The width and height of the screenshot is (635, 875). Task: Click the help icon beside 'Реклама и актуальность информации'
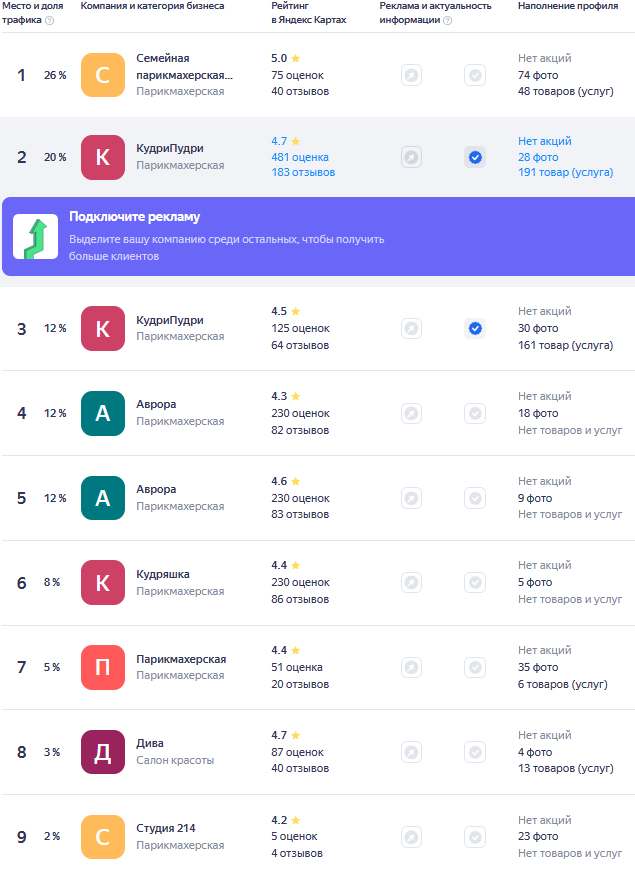point(447,20)
